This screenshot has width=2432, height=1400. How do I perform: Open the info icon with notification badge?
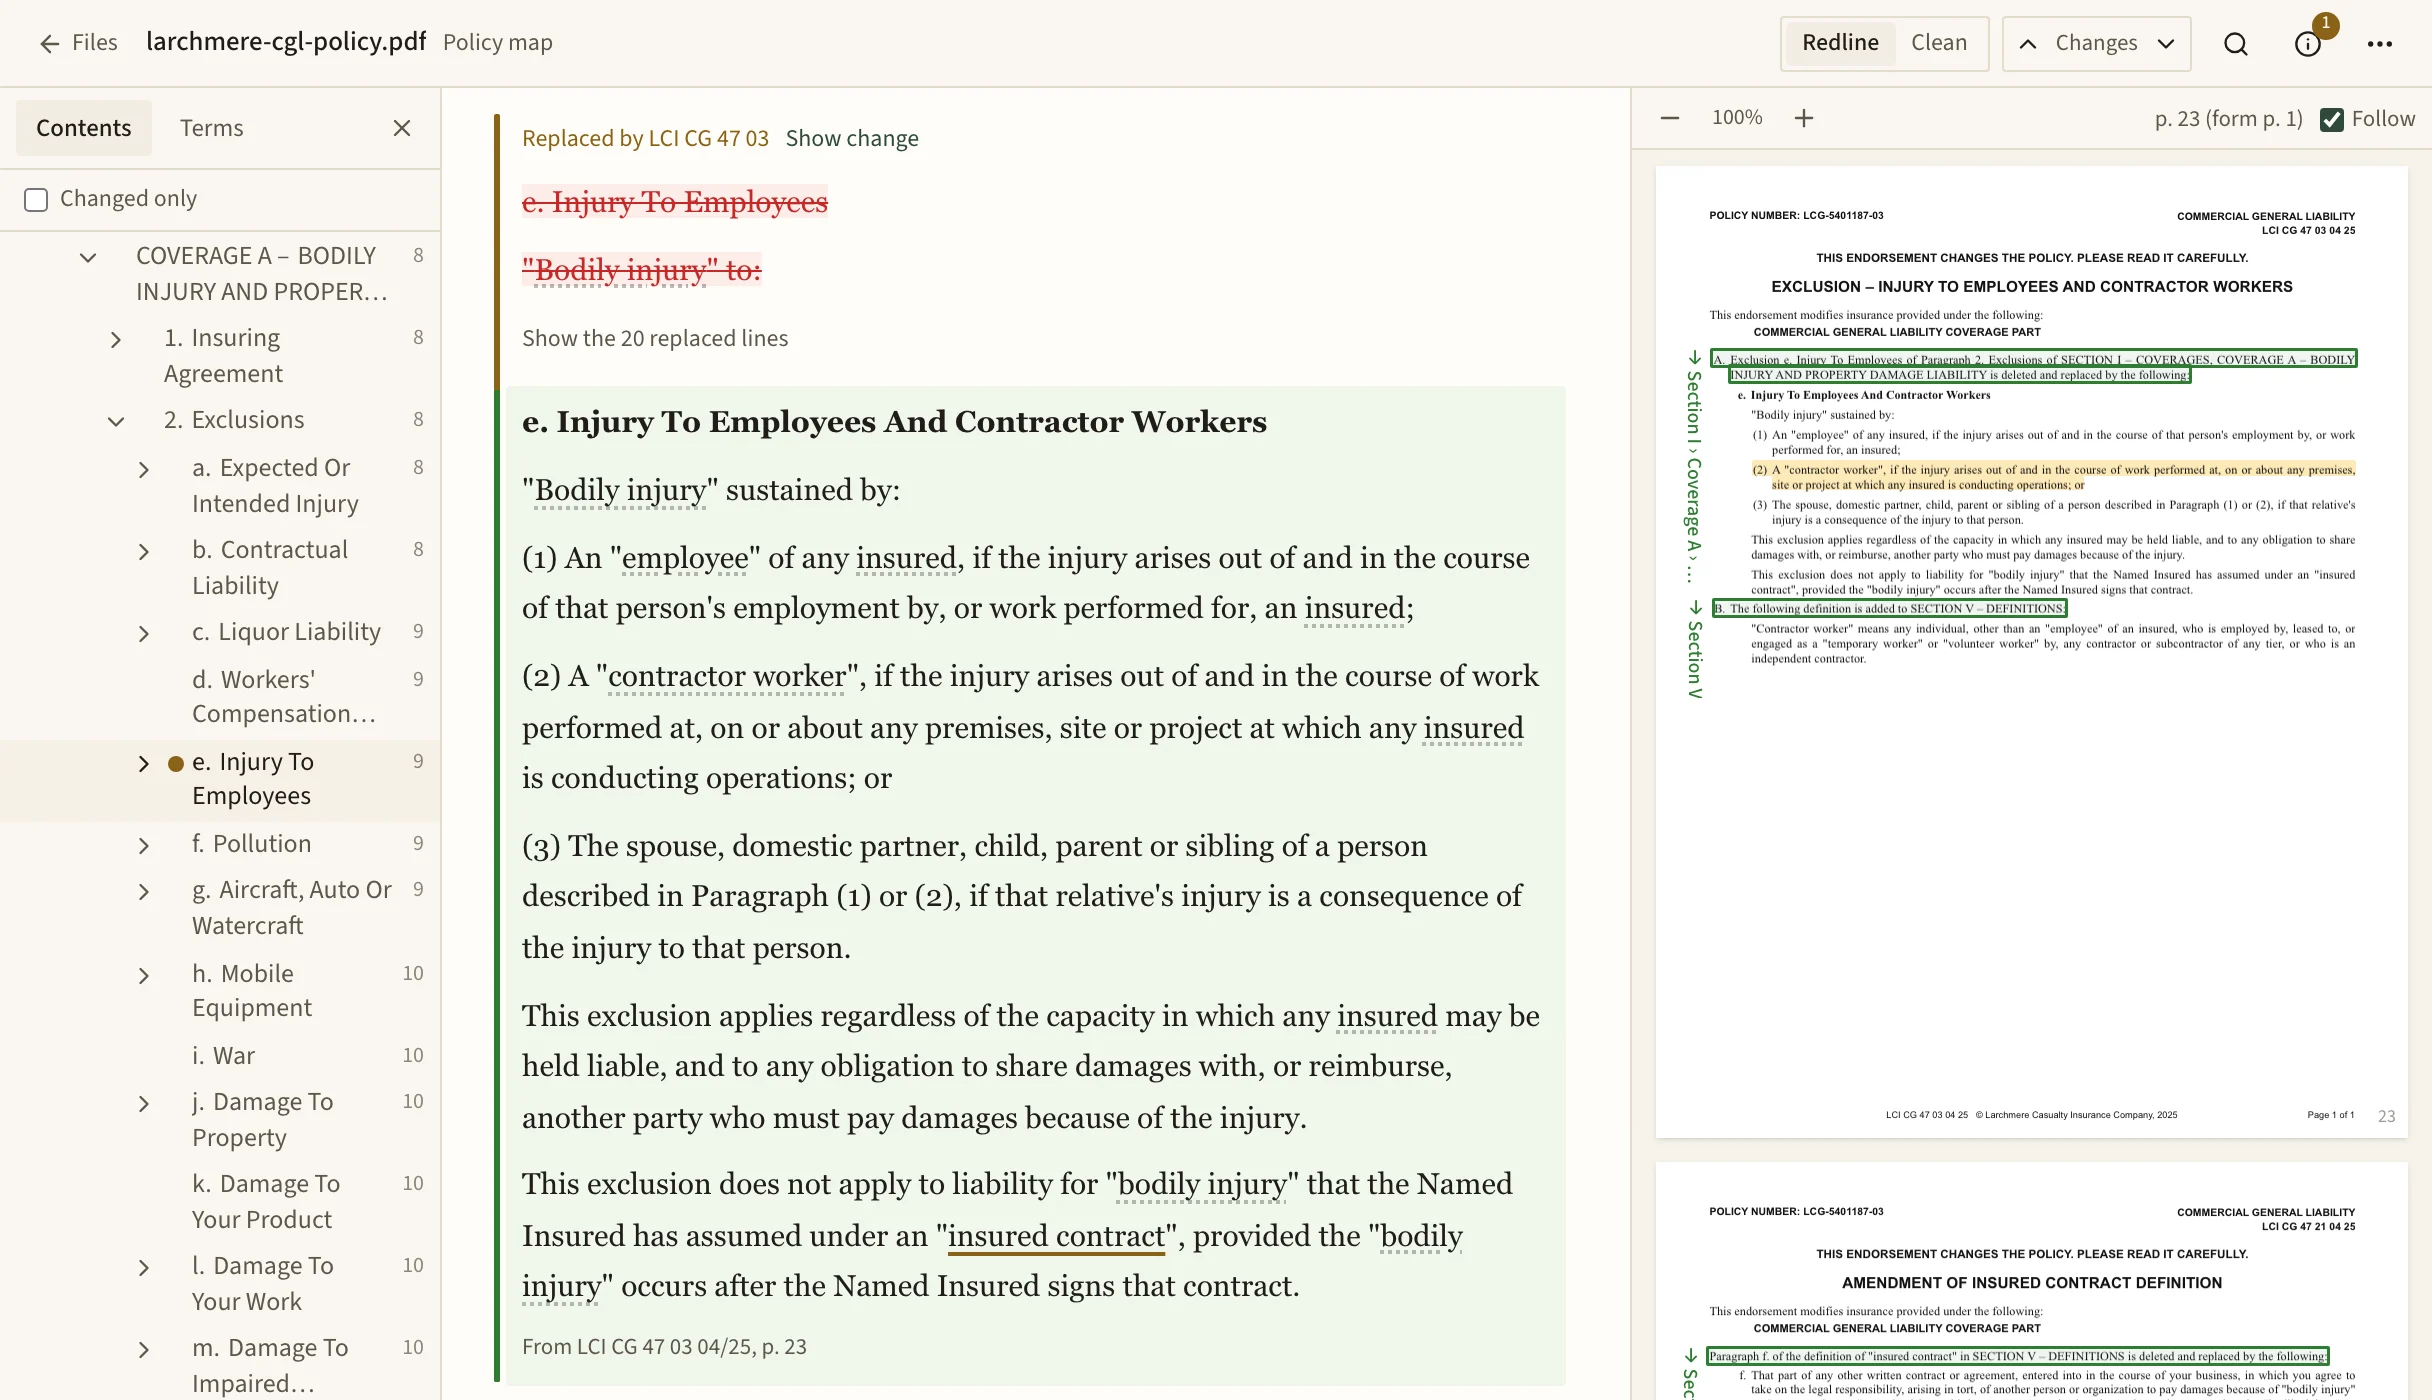click(x=2308, y=44)
